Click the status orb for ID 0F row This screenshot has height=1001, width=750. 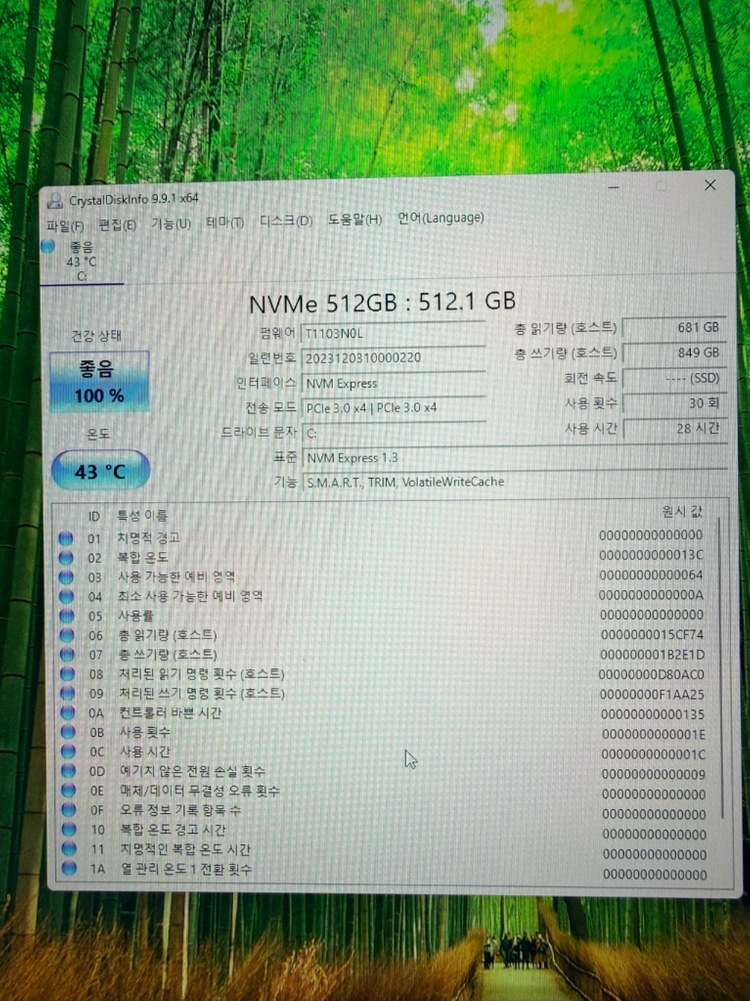(x=69, y=810)
